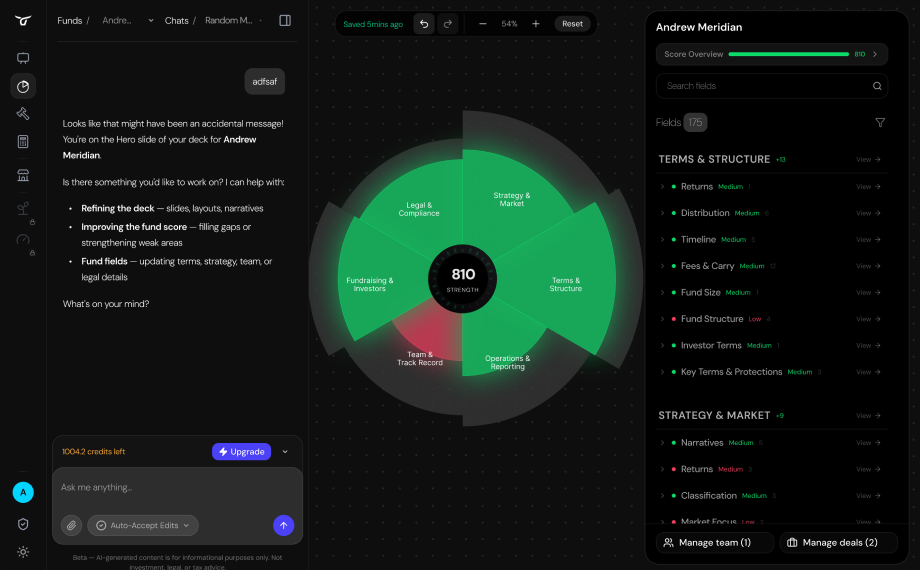Expand the Classification row
Viewport: 920px width, 570px height.
coord(662,495)
